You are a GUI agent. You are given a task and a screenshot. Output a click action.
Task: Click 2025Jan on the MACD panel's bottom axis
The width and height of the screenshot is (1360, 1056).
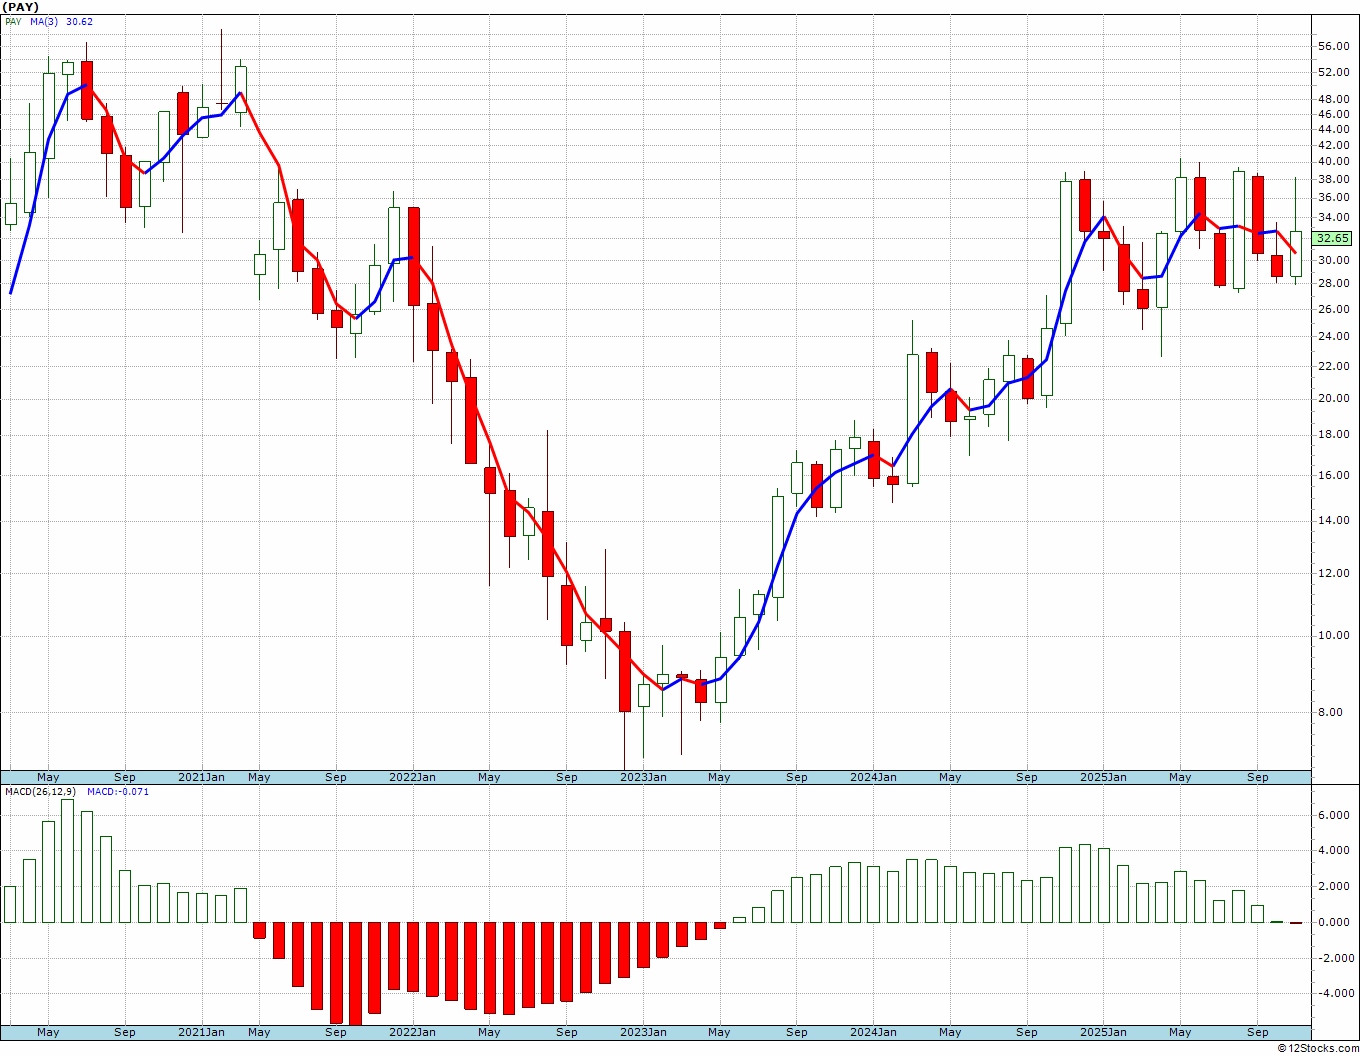[x=1103, y=1032]
